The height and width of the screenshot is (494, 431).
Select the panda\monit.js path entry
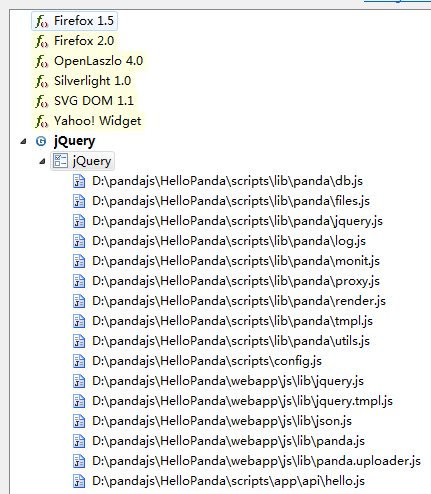pyautogui.click(x=236, y=261)
